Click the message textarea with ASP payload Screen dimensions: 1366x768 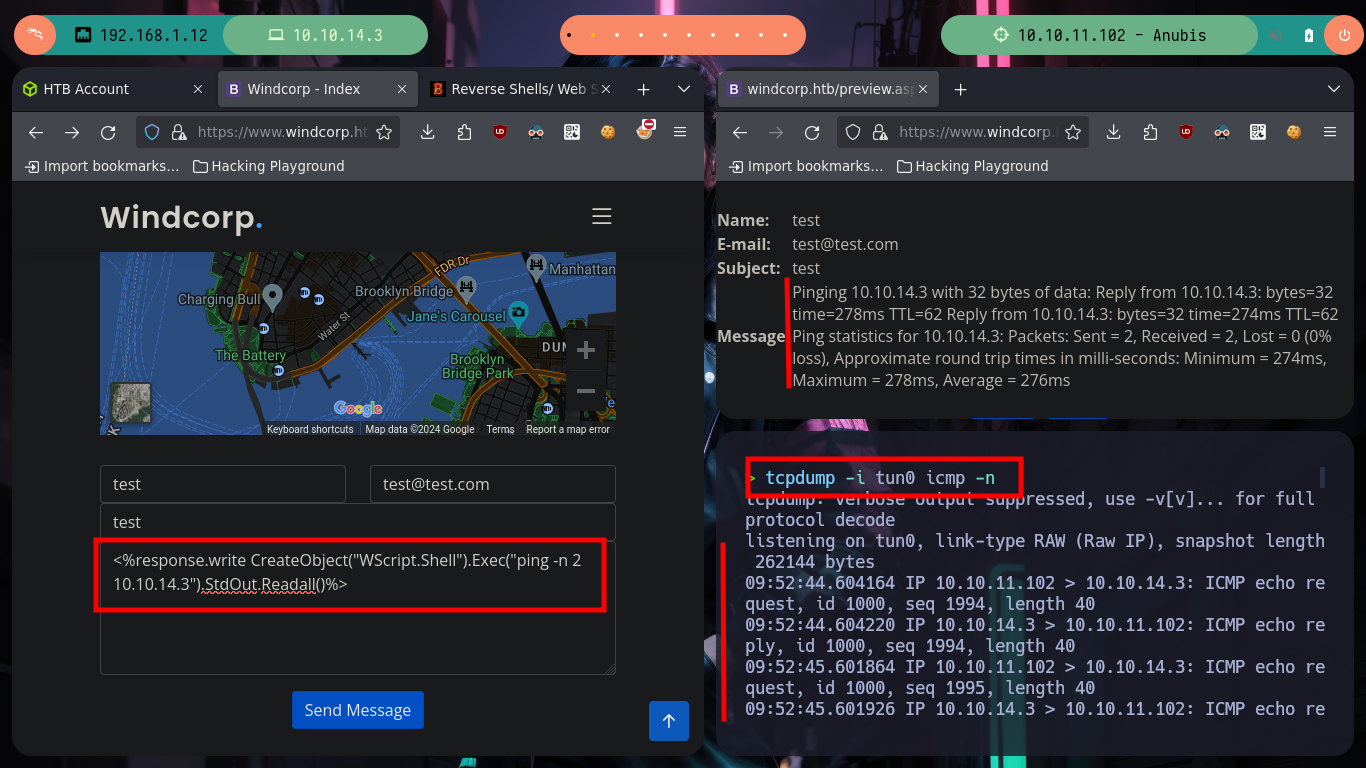pyautogui.click(x=358, y=608)
